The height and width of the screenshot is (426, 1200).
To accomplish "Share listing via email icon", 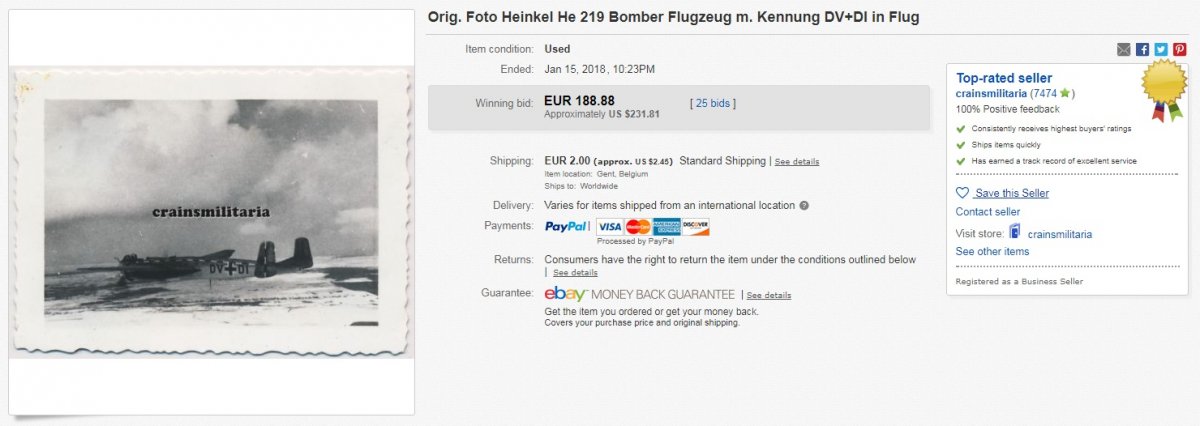I will pos(1124,49).
